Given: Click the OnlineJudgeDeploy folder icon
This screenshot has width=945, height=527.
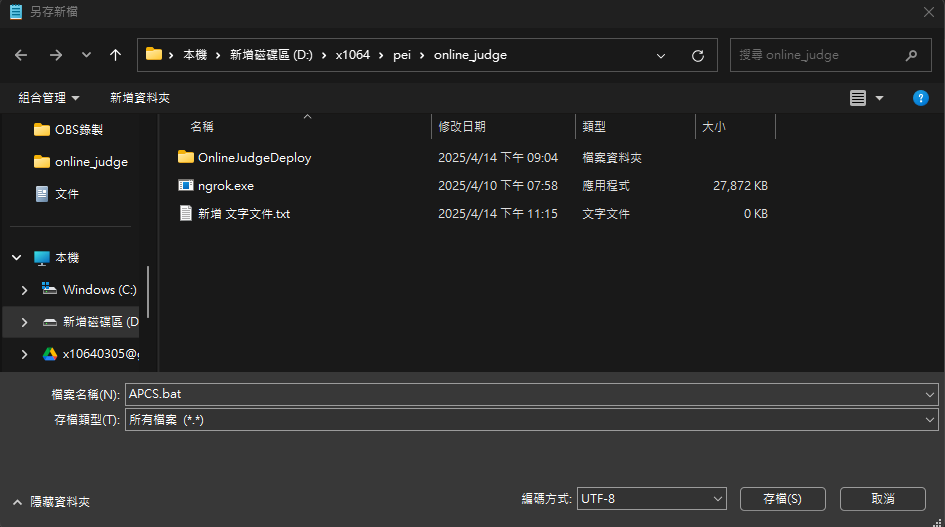Looking at the screenshot, I should [x=186, y=157].
